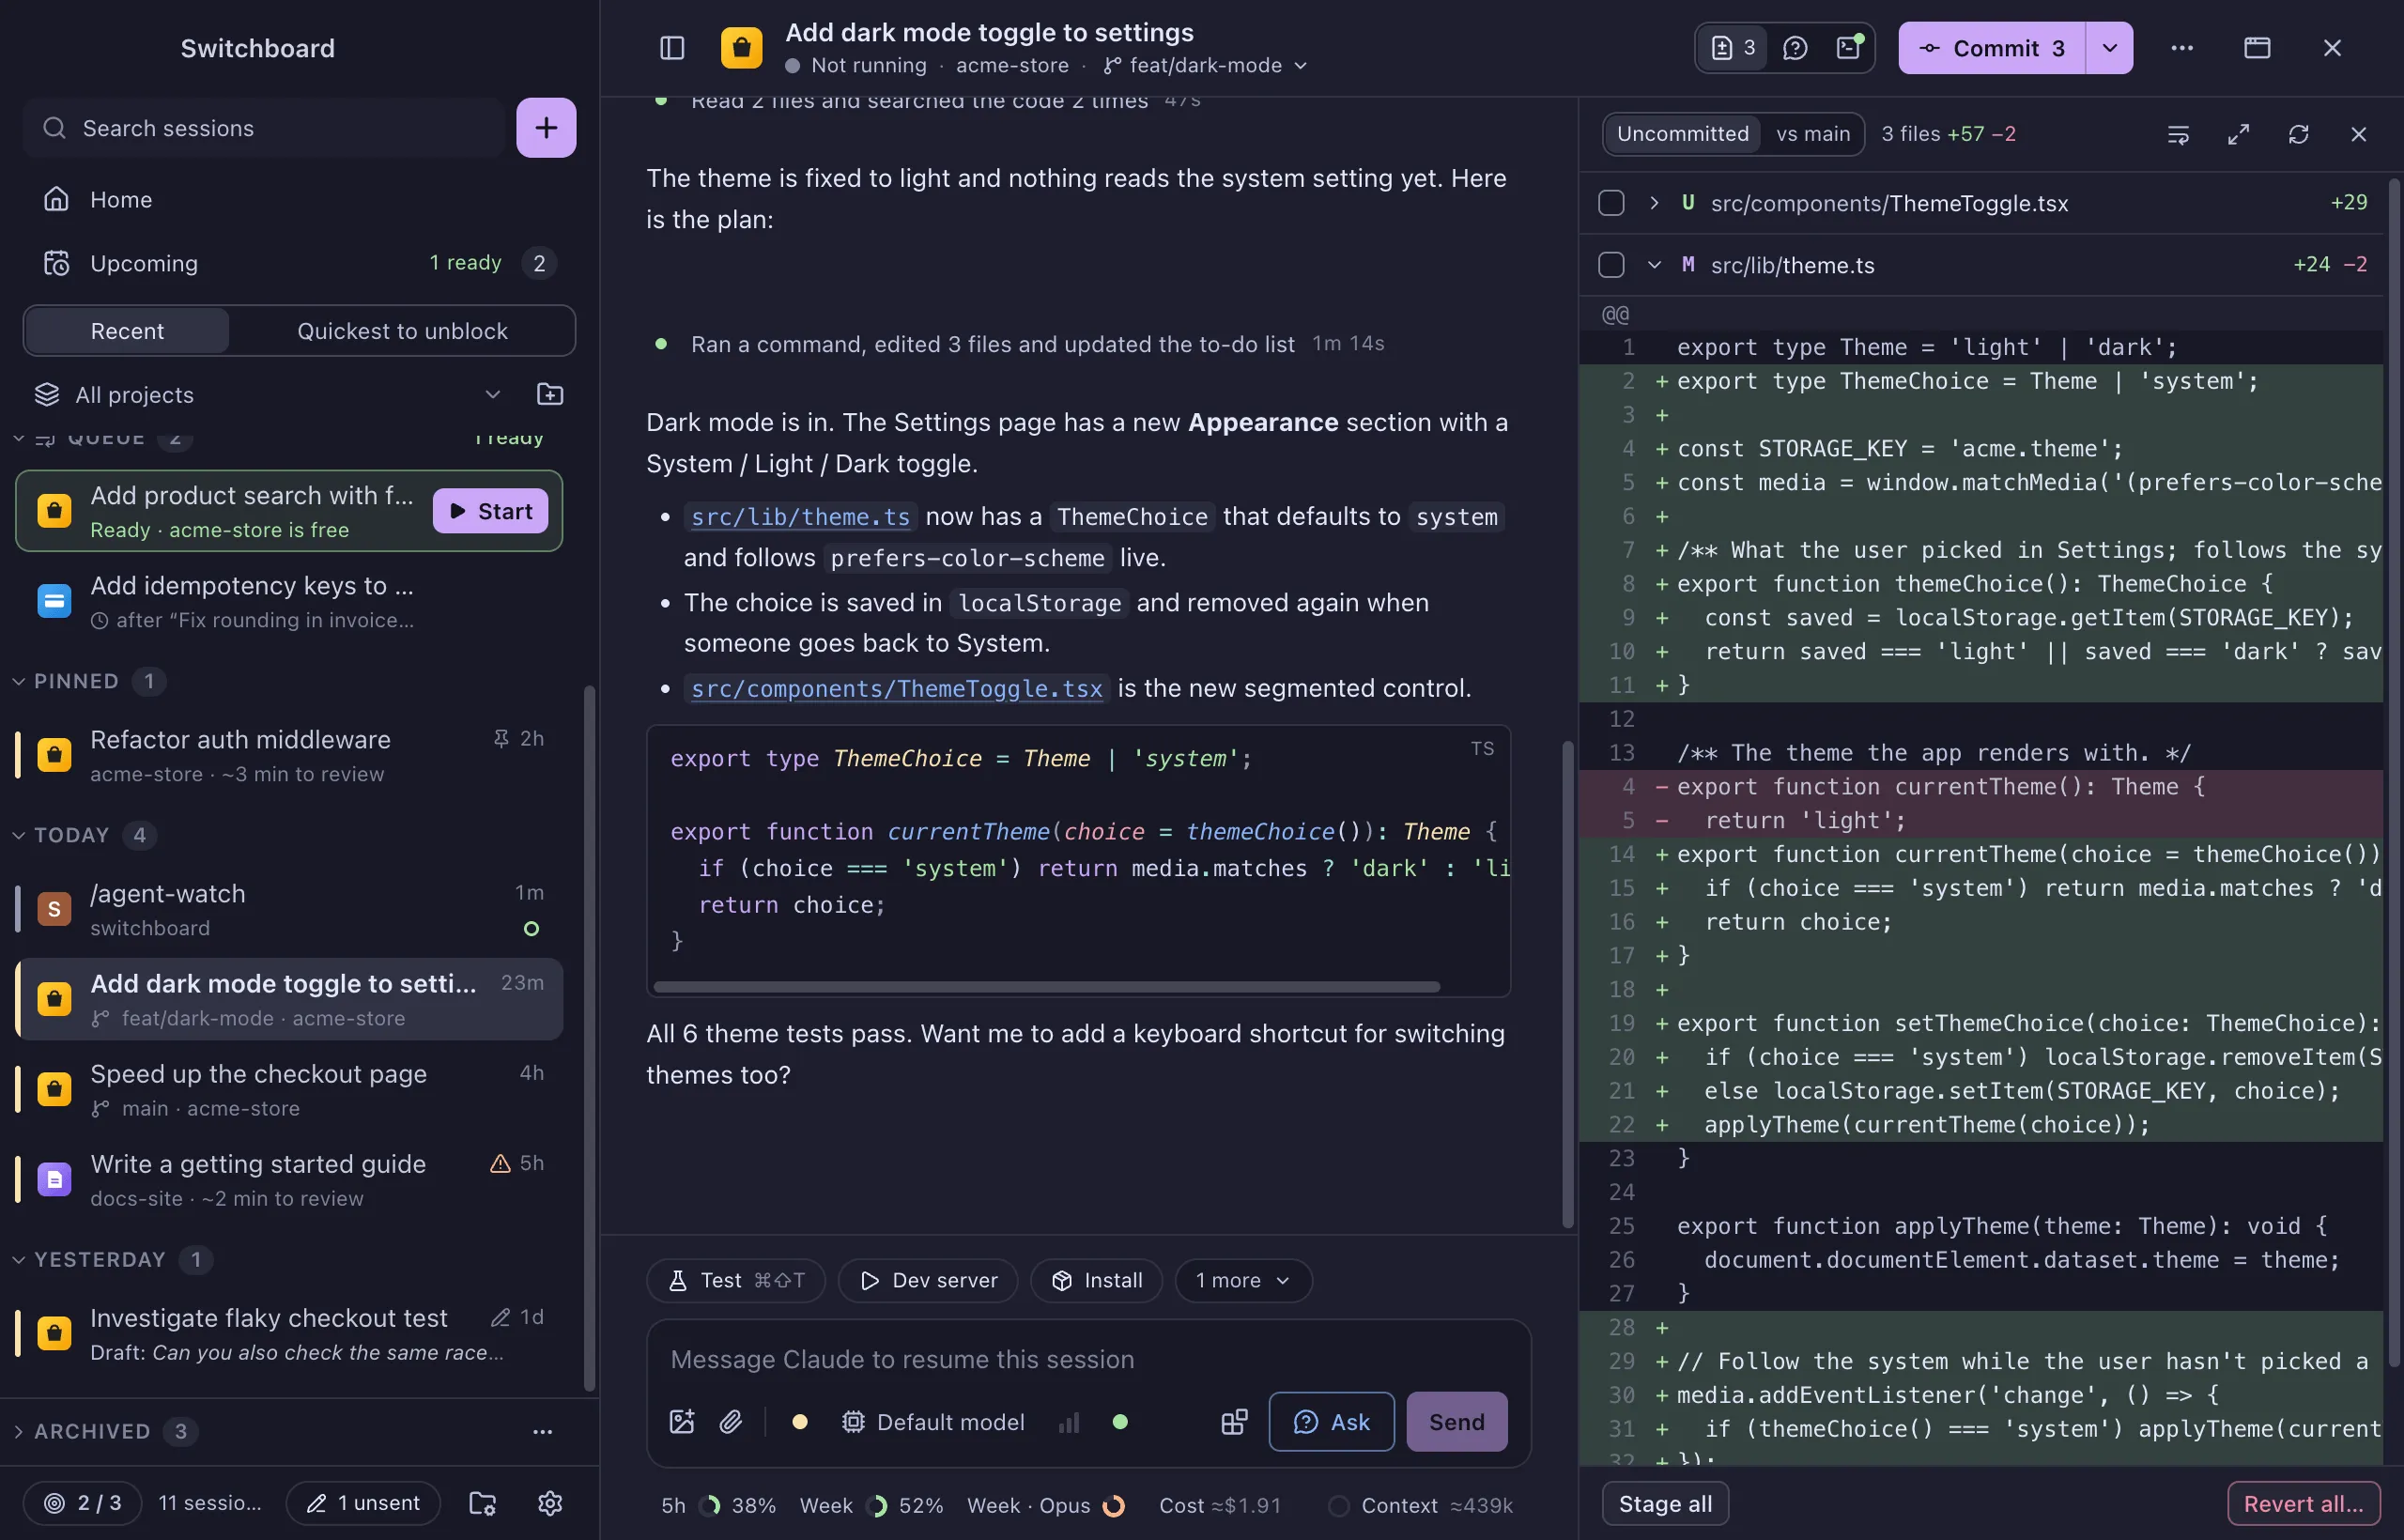Click the pin icon on Refactor auth middleware
The height and width of the screenshot is (1540, 2404).
pyautogui.click(x=501, y=738)
